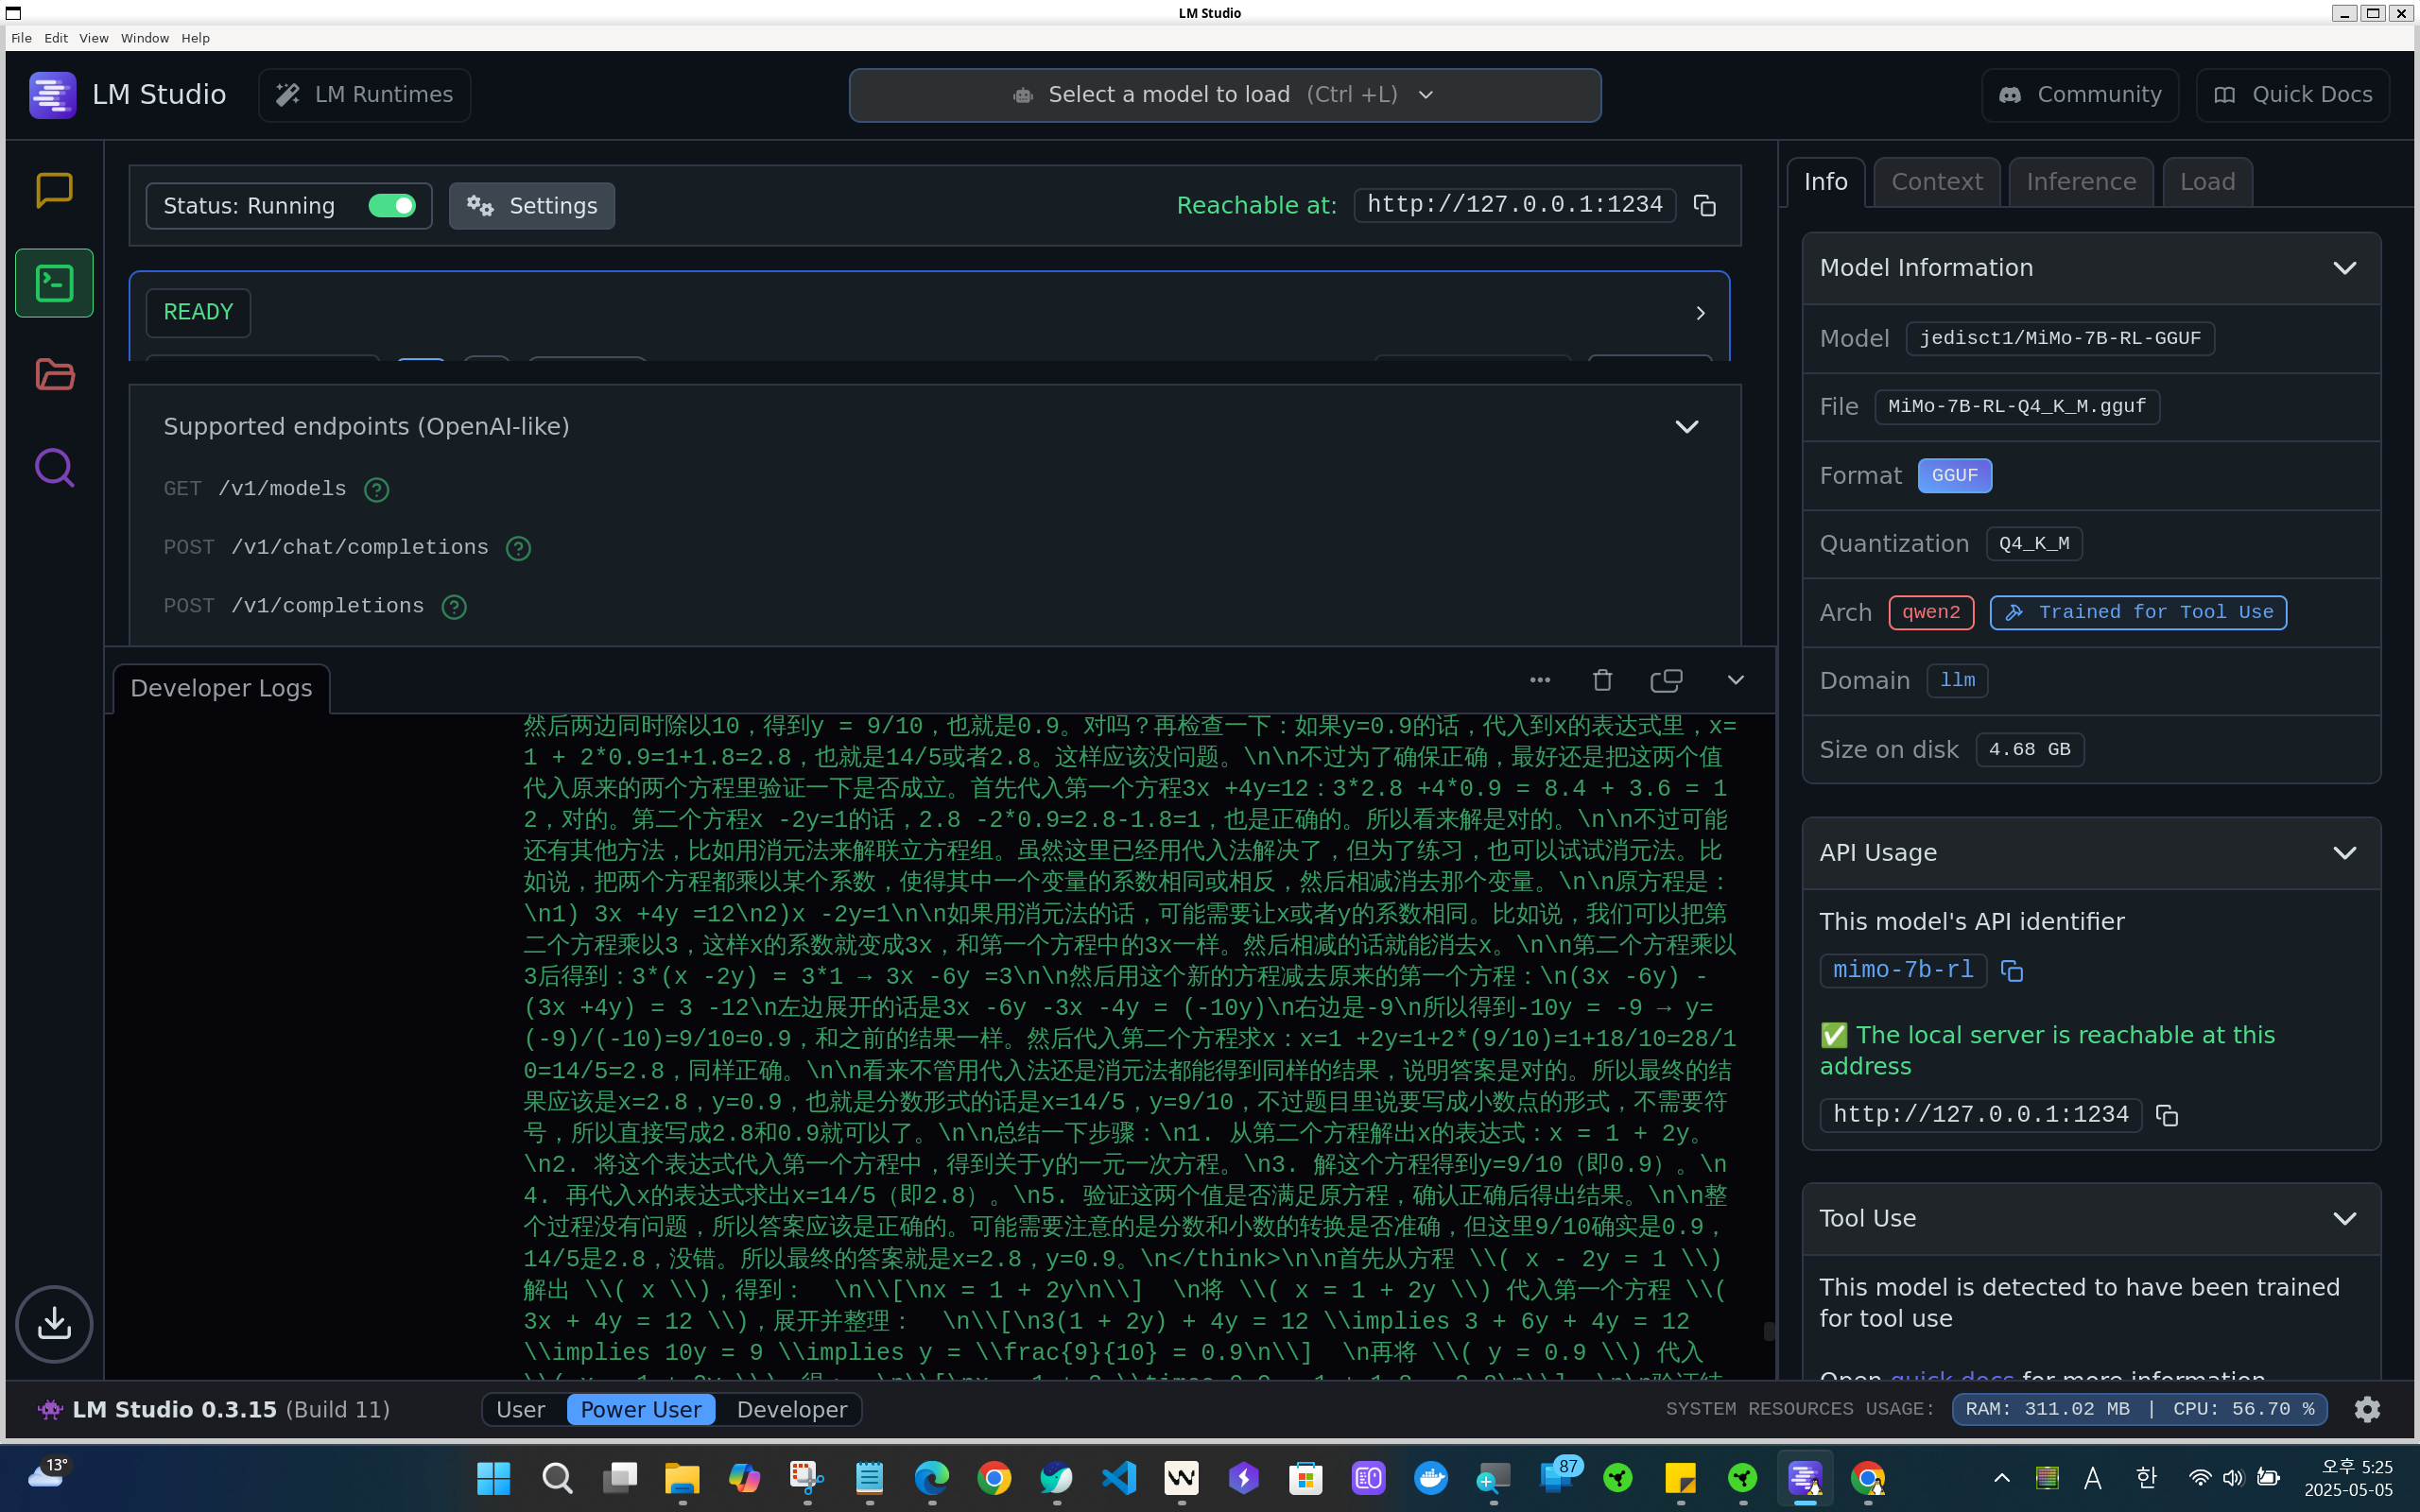Open the Window menu

[x=145, y=38]
